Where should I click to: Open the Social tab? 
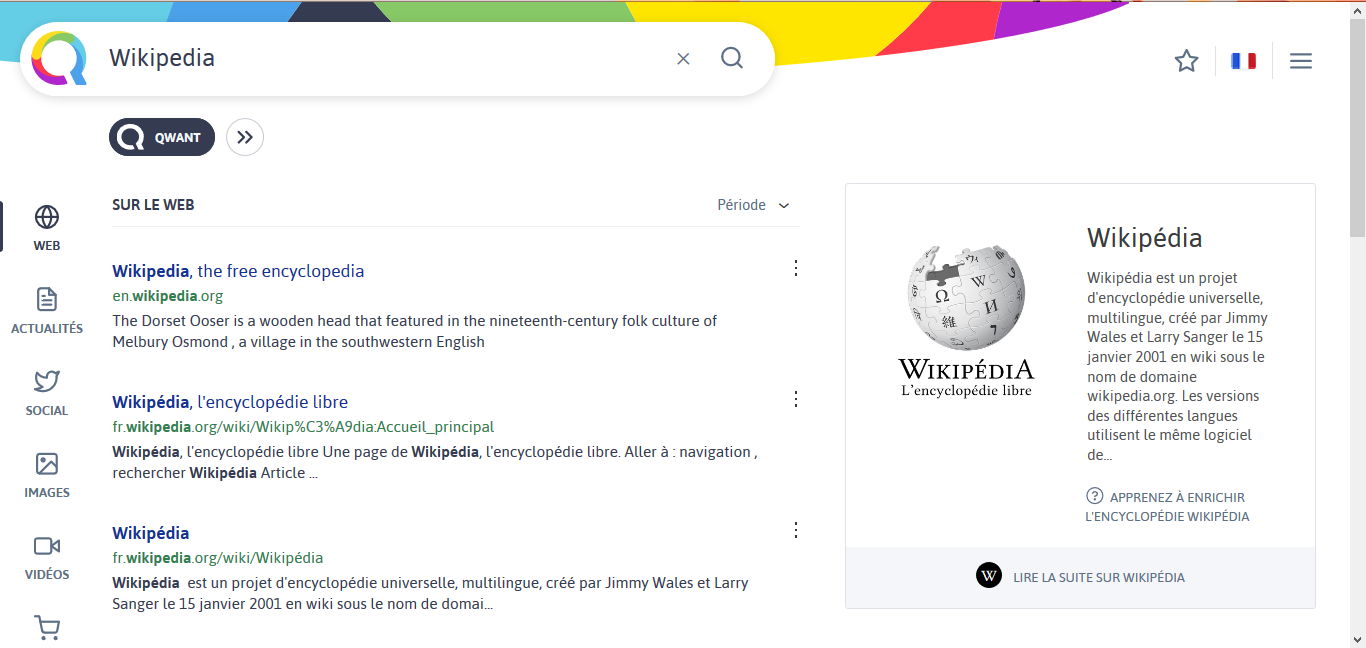pos(47,393)
